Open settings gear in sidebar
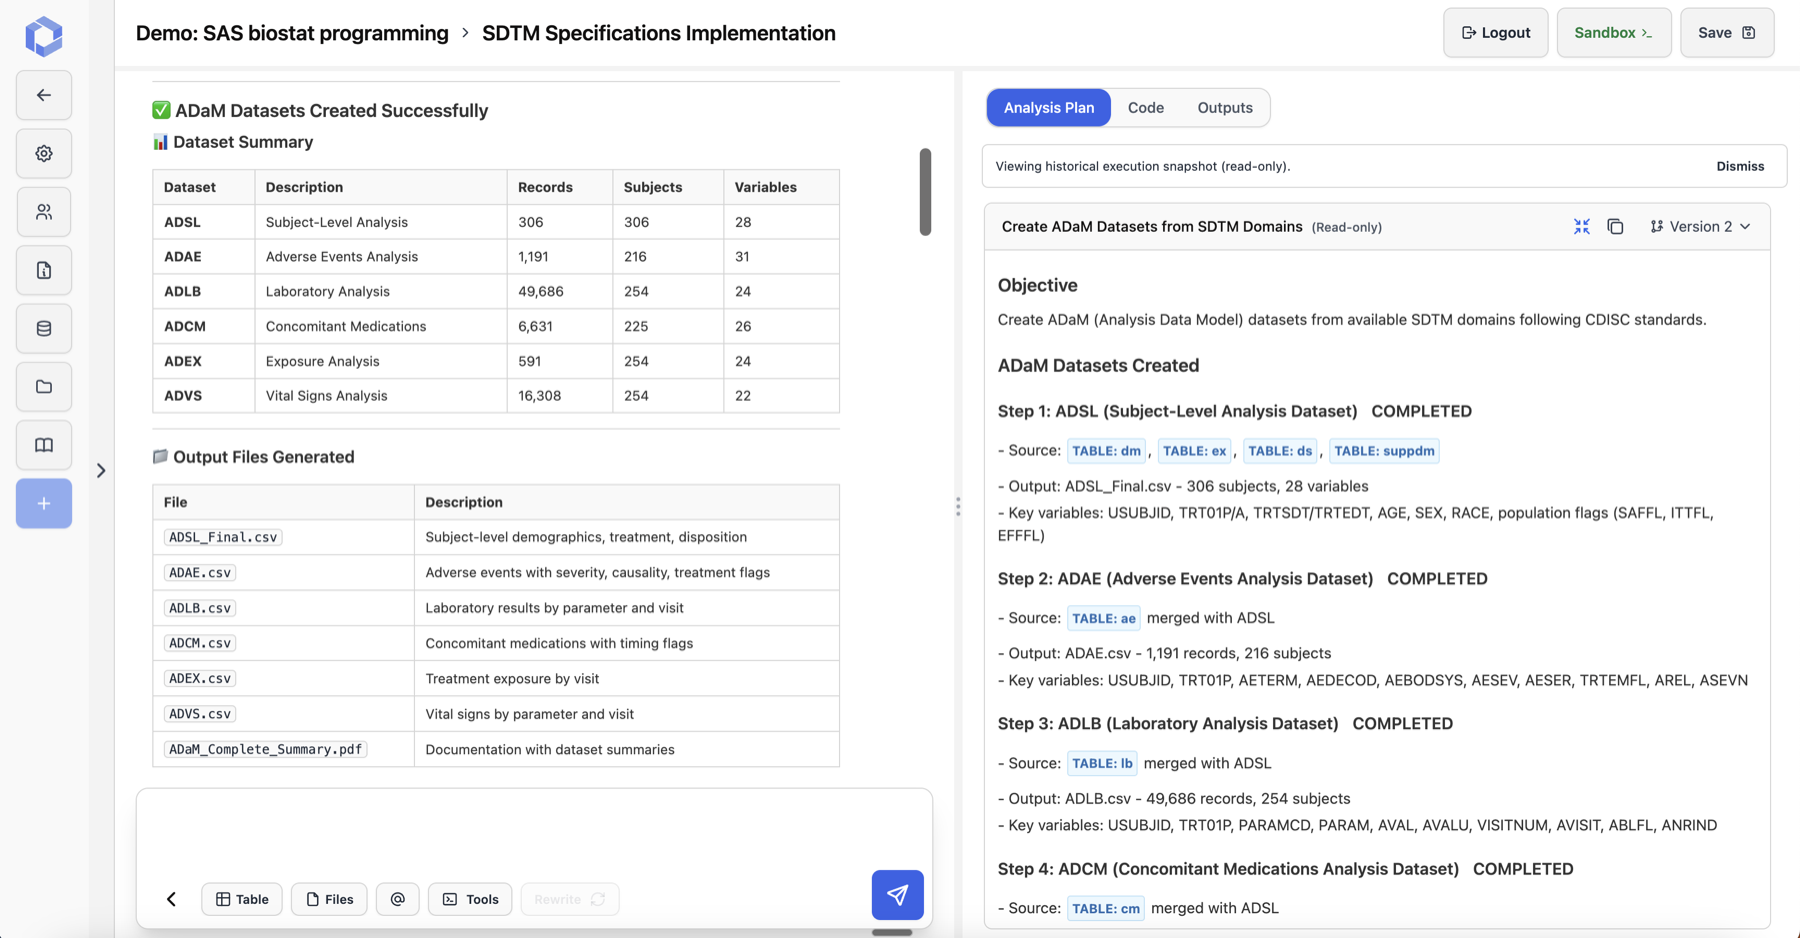Viewport: 1800px width, 938px height. [x=44, y=154]
